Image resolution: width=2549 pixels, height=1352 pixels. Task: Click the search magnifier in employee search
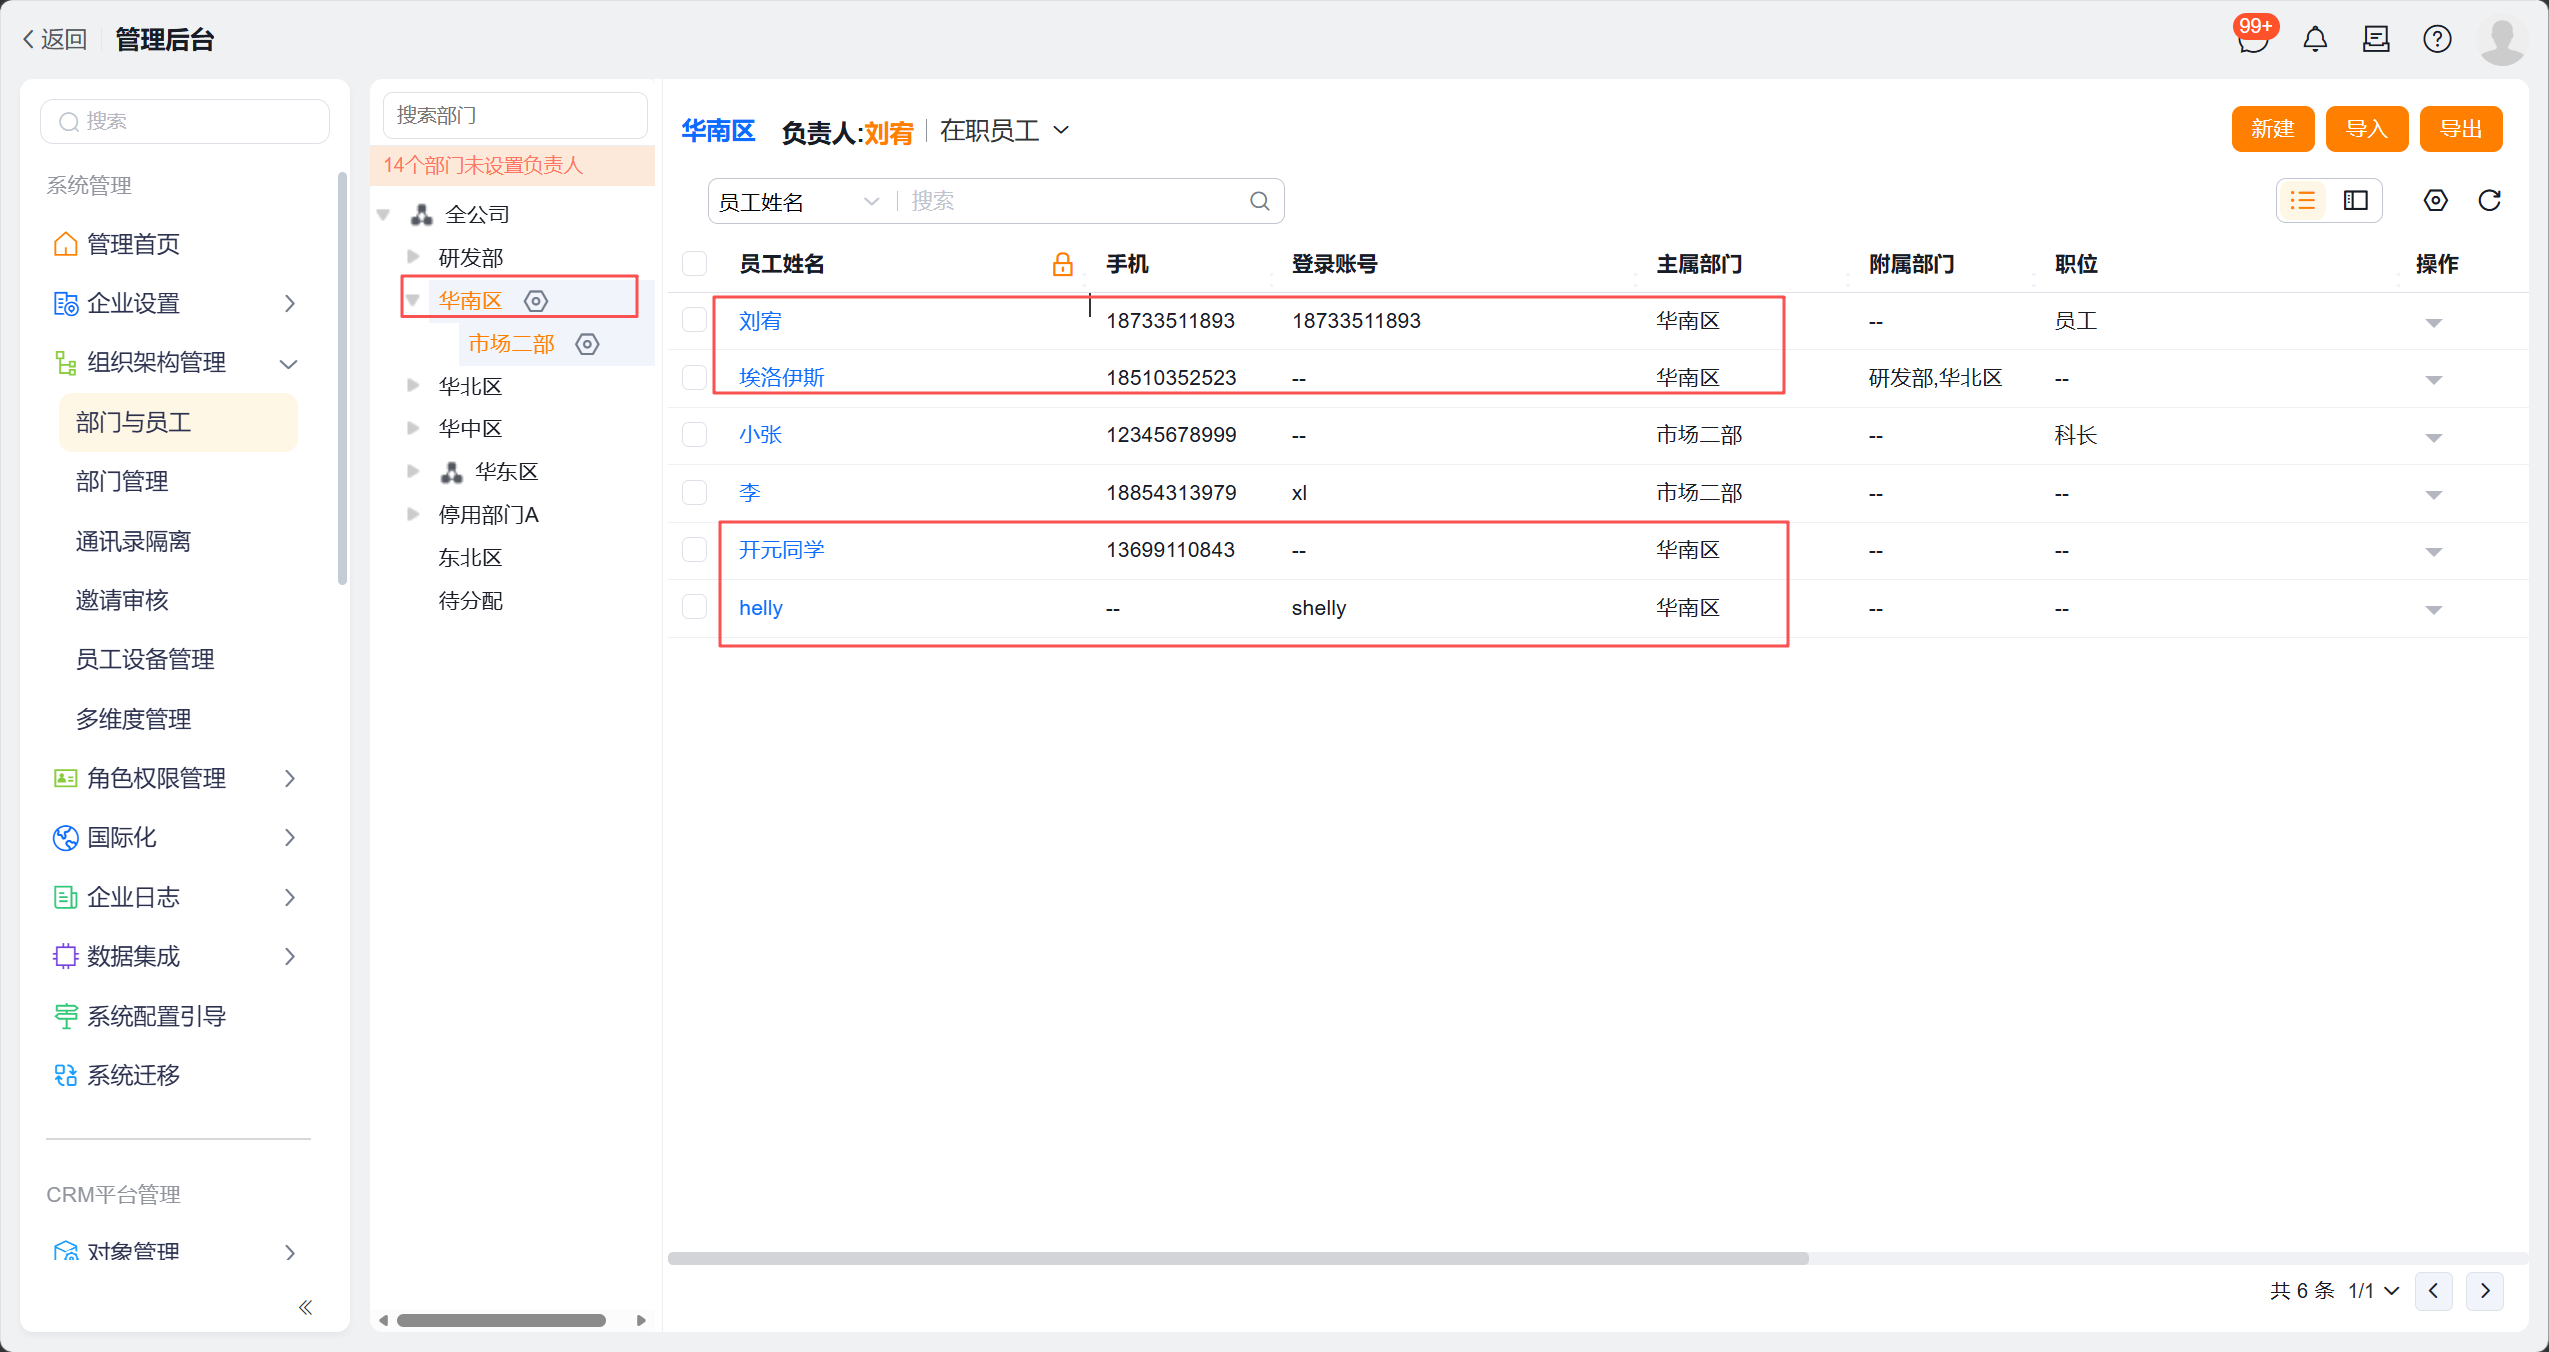(x=1260, y=201)
